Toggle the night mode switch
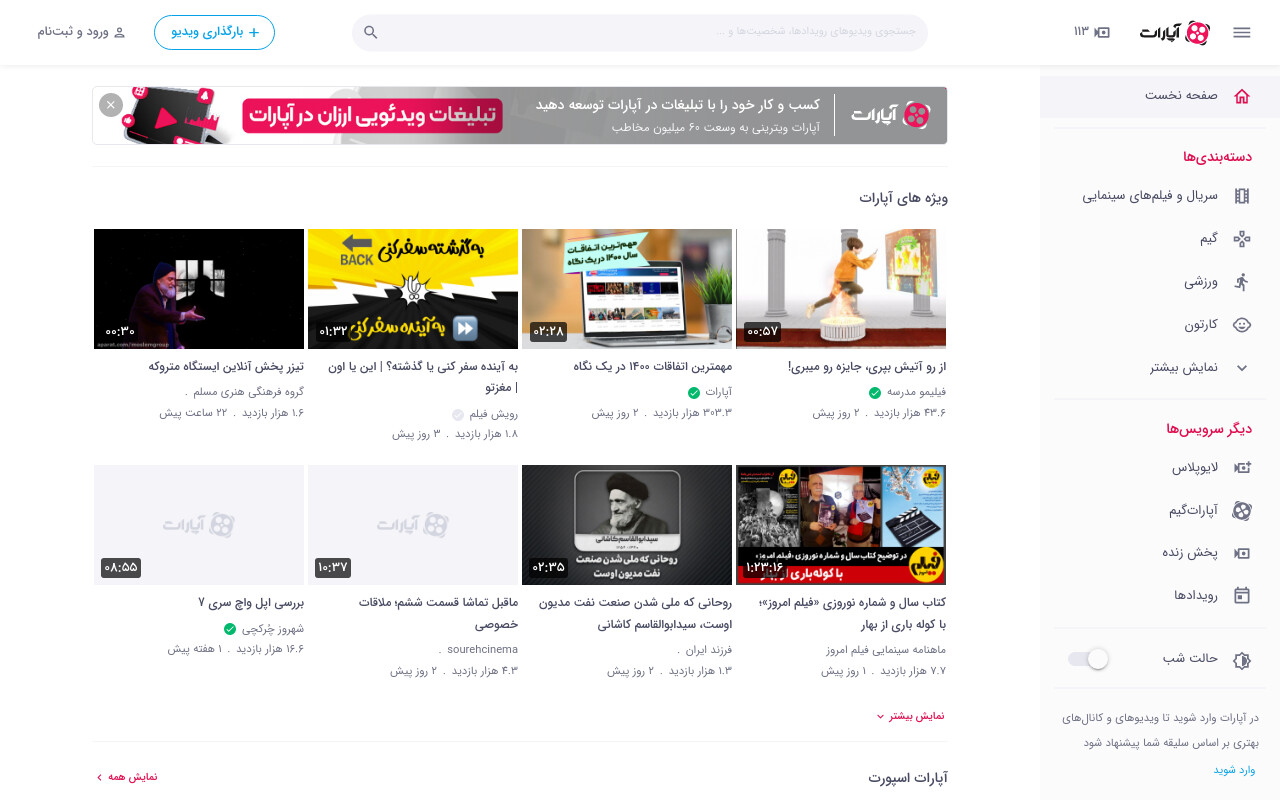Image resolution: width=1280 pixels, height=800 pixels. 1088,659
